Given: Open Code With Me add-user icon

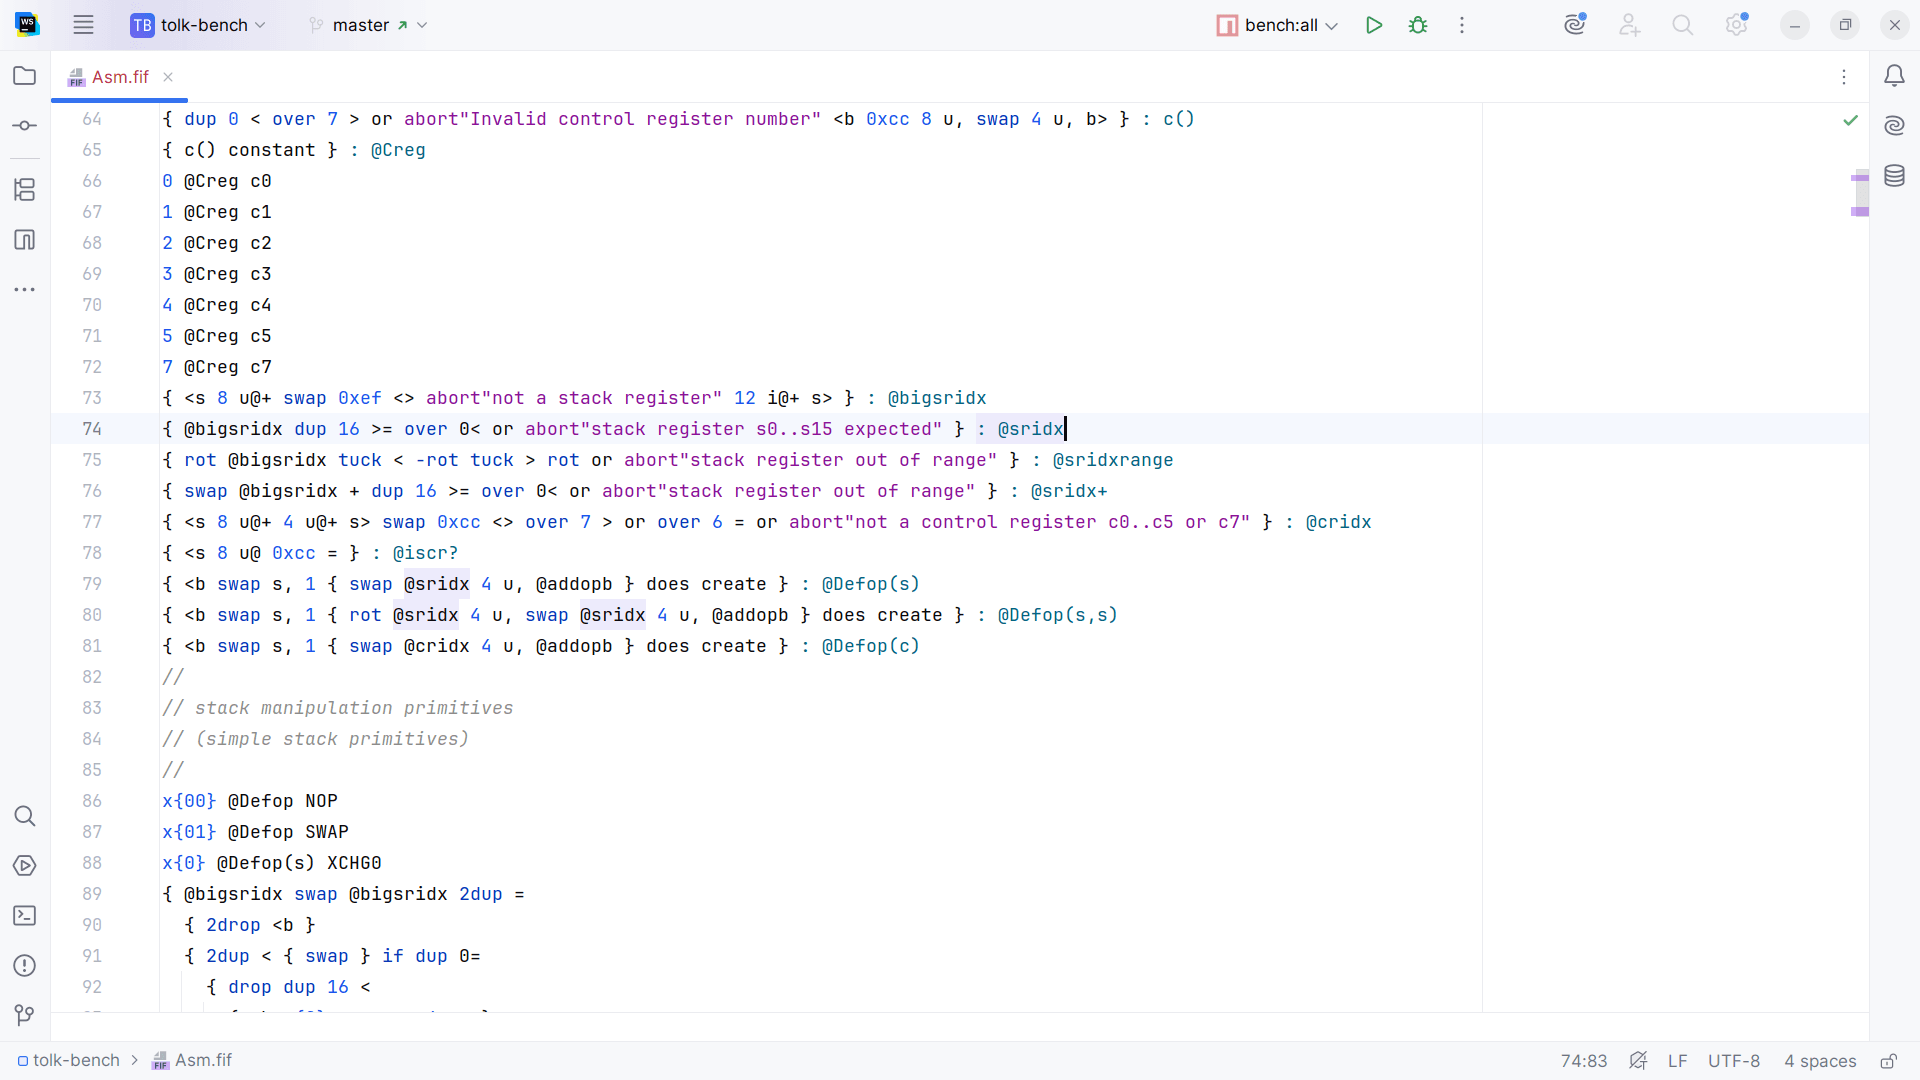Looking at the screenshot, I should [x=1630, y=25].
